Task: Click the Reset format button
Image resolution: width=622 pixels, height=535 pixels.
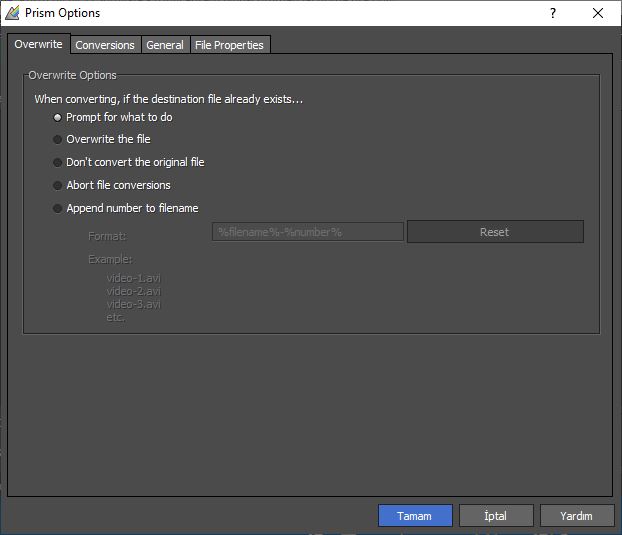Action: click(x=495, y=232)
